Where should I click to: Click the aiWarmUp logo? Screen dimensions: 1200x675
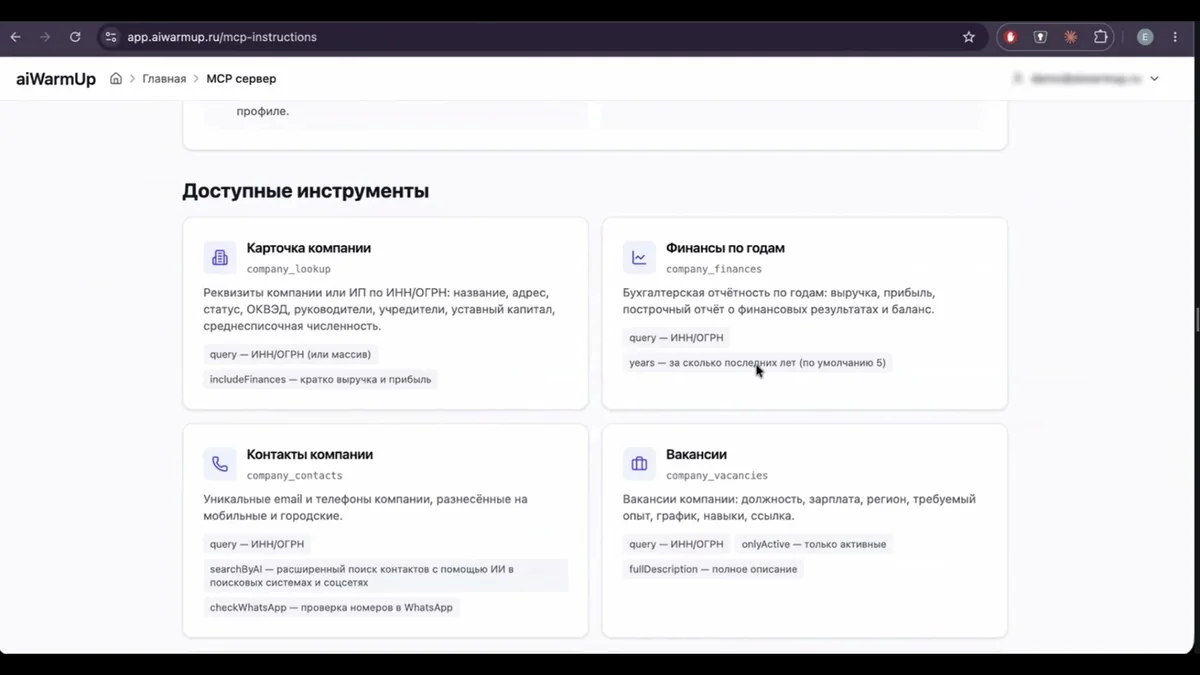[x=56, y=79]
